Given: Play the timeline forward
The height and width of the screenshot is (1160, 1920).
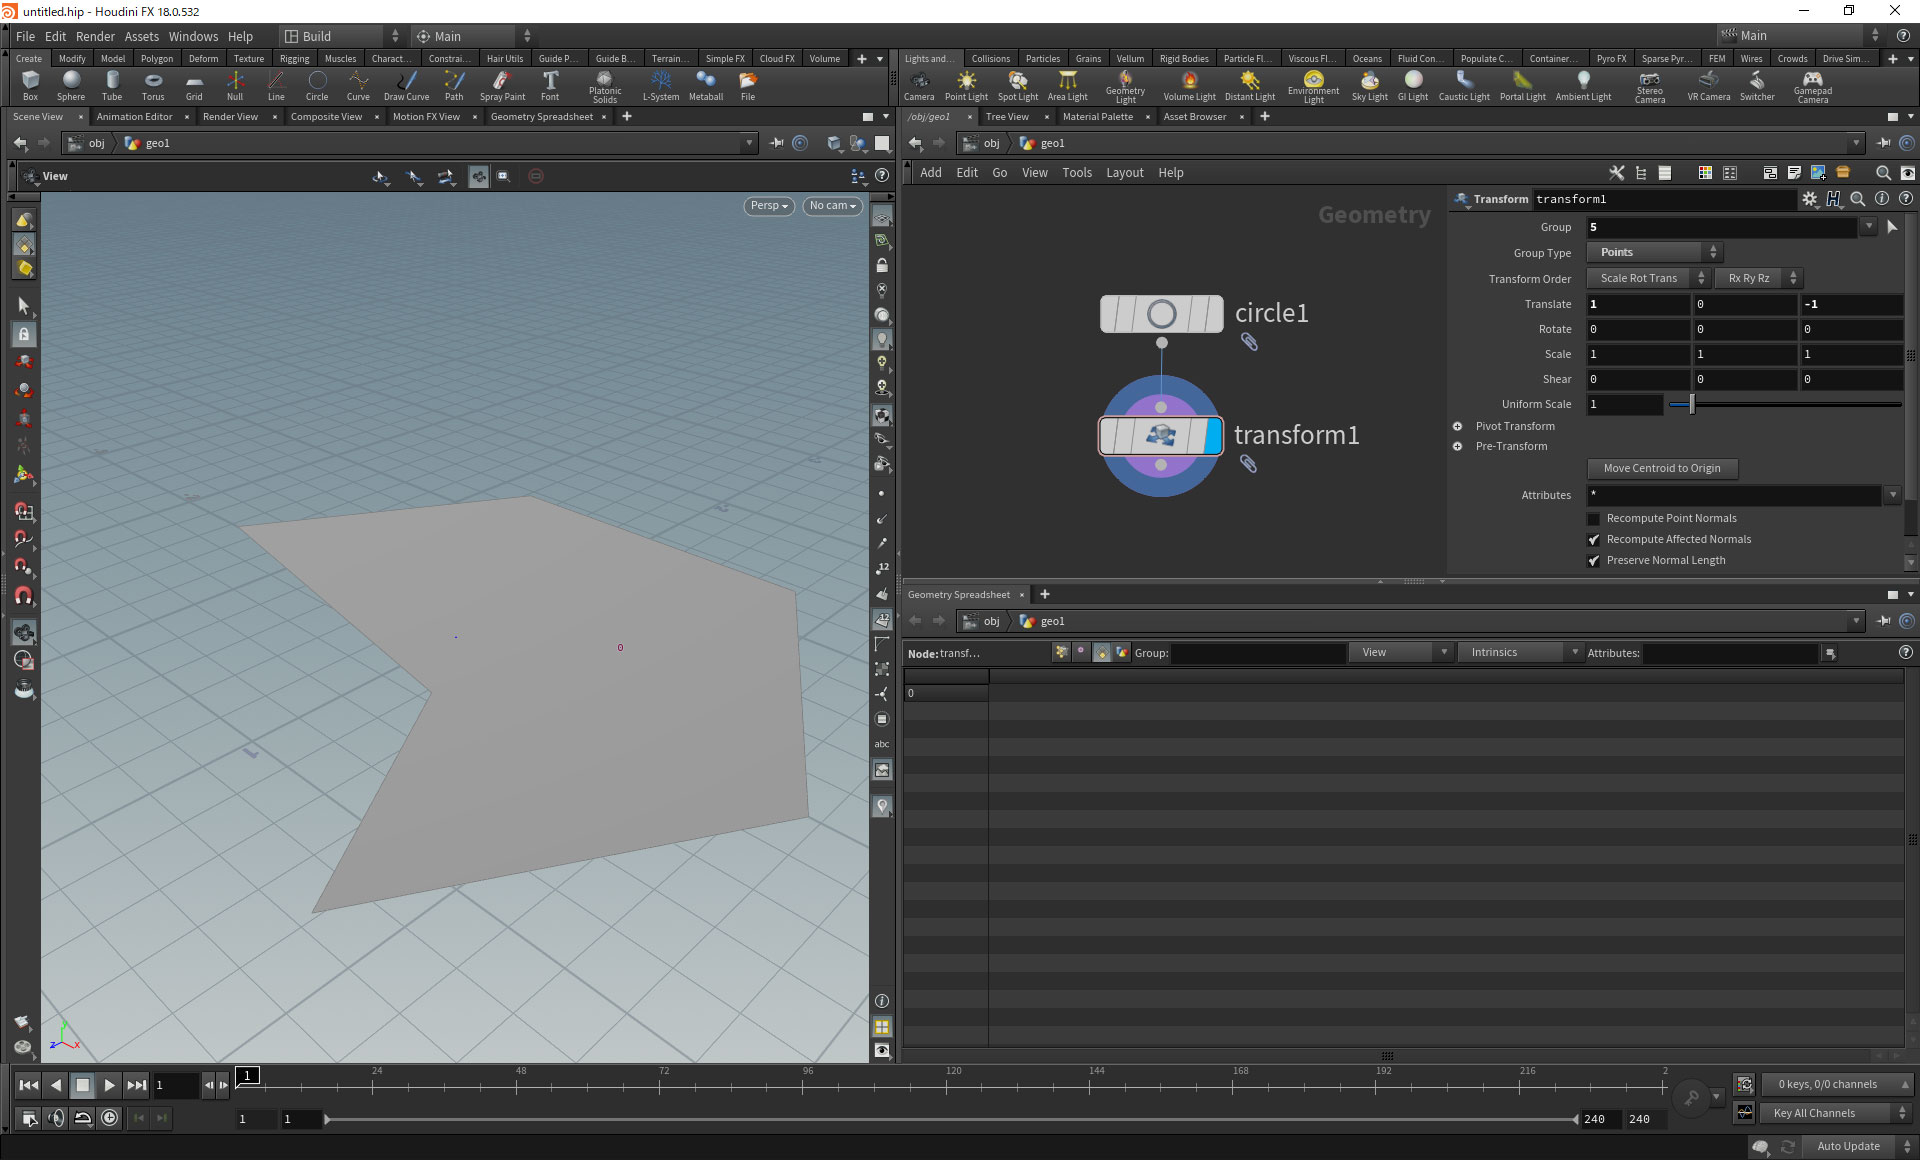Looking at the screenshot, I should 109,1085.
